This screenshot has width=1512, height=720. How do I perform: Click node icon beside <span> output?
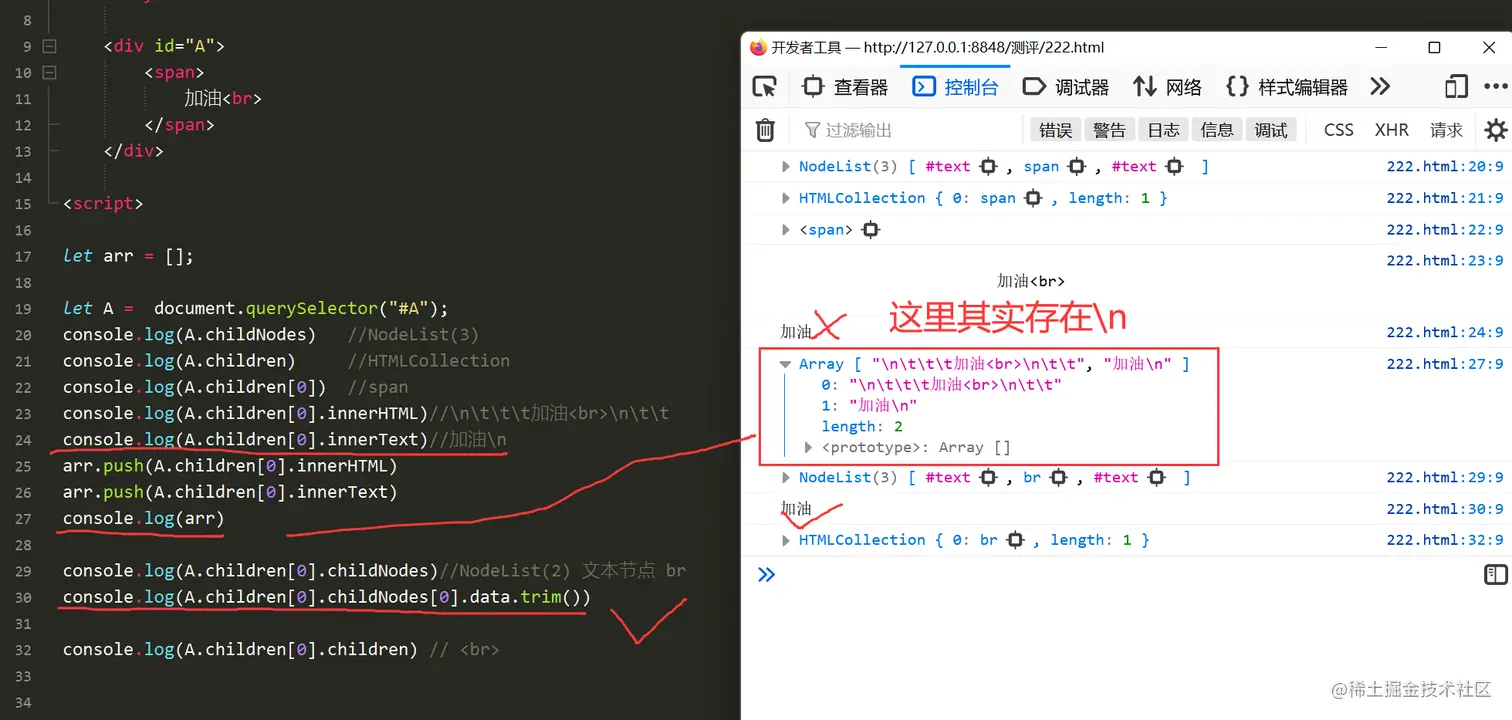click(871, 230)
